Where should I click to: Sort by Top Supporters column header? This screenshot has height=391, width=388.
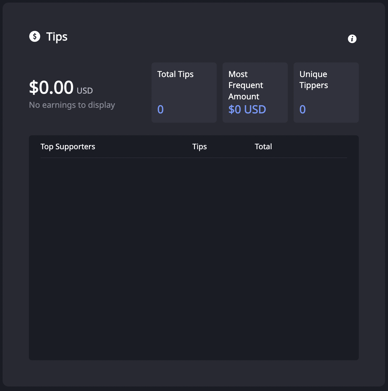pos(68,147)
